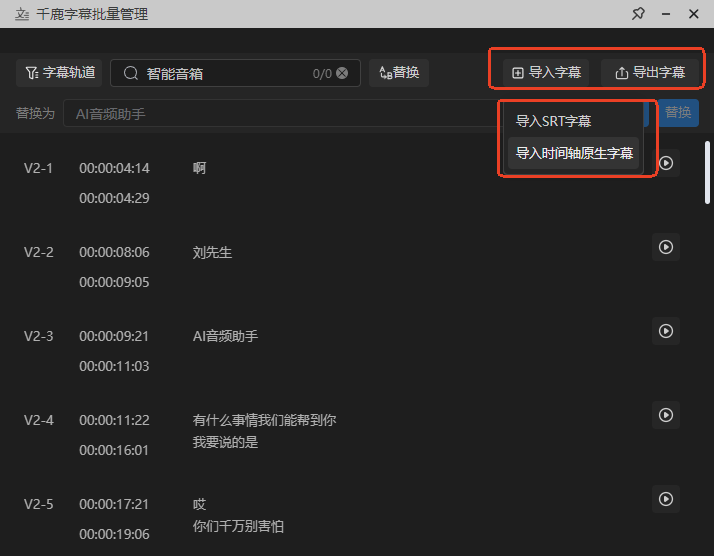The width and height of the screenshot is (714, 556).
Task: Select subtitle text 刘先生
Action: tap(212, 252)
